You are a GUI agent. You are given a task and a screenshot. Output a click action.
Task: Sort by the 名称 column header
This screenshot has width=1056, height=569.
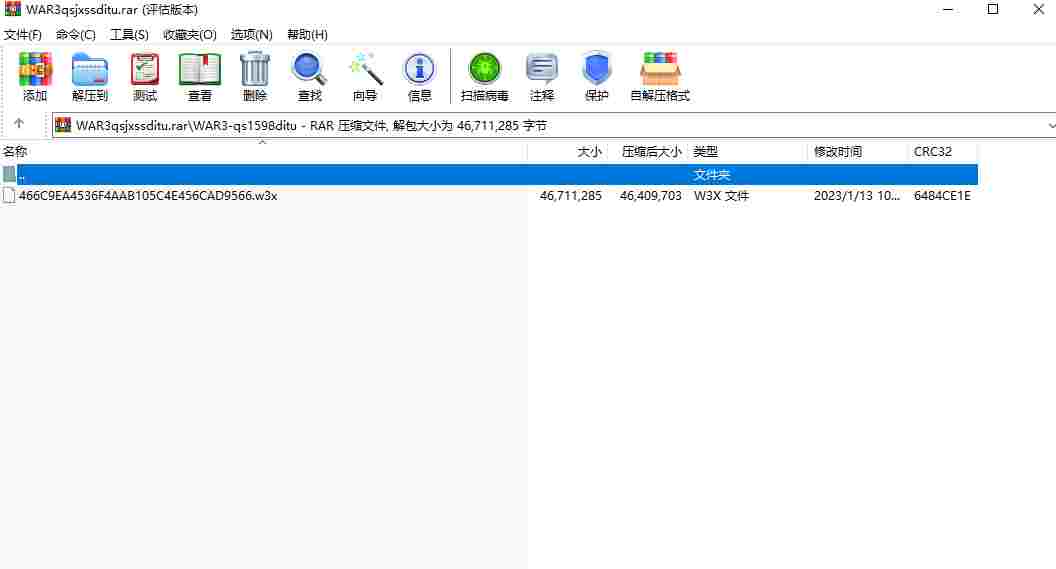click(x=263, y=152)
